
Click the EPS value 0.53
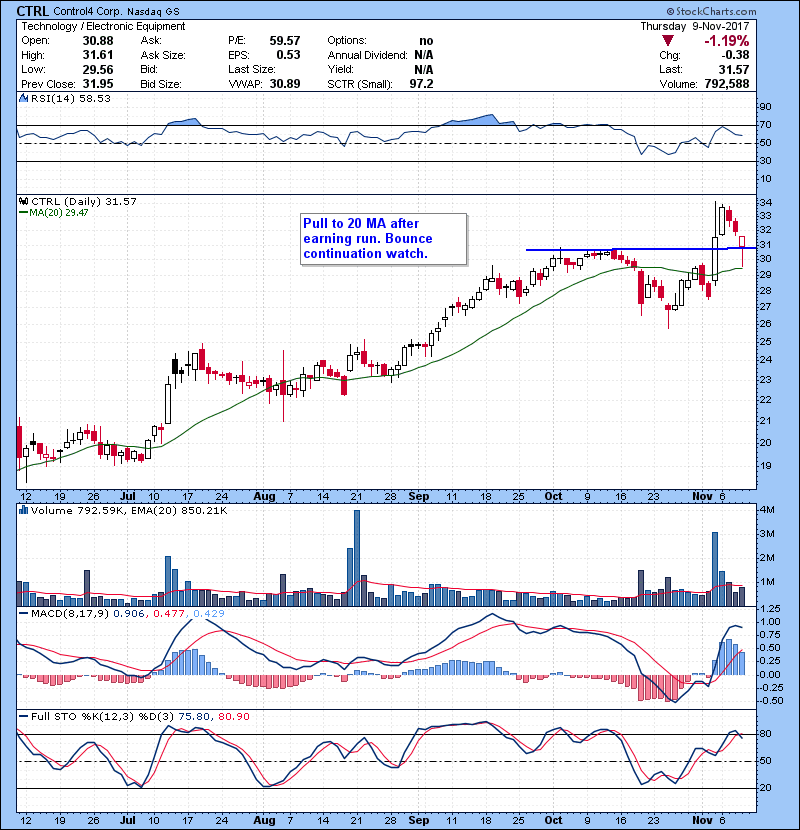(289, 55)
